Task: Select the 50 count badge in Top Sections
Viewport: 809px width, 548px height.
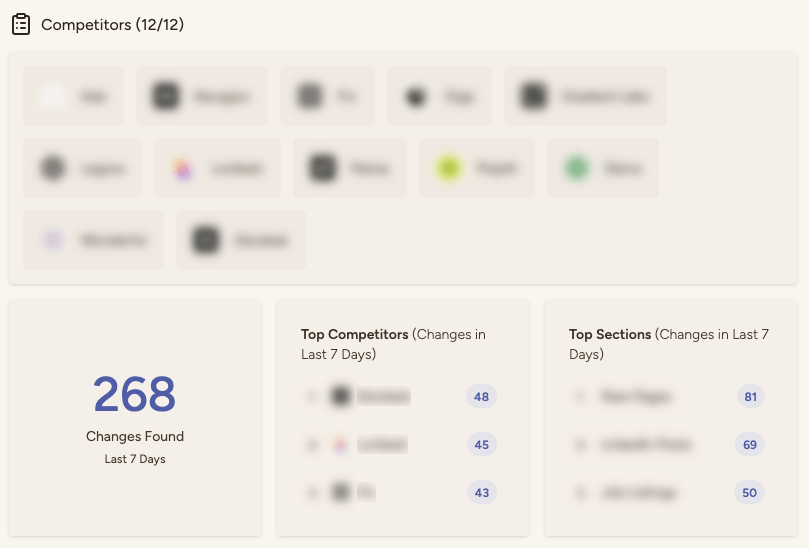Action: click(749, 492)
